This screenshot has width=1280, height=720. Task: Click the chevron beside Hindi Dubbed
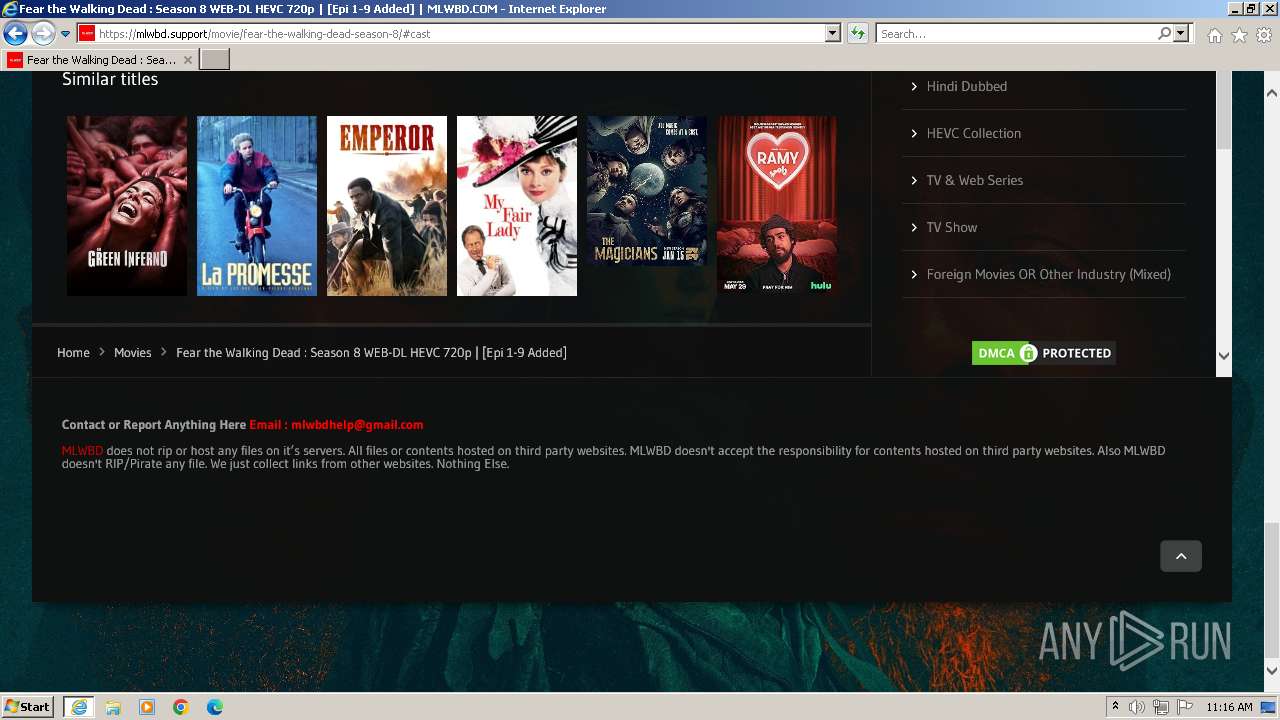(914, 86)
